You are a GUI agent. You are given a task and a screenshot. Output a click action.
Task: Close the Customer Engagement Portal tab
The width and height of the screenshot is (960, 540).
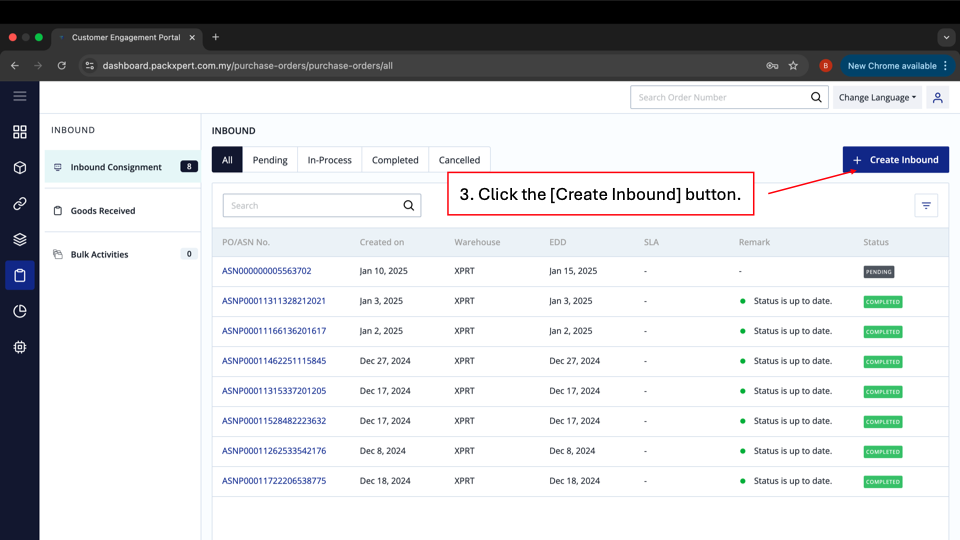point(192,37)
